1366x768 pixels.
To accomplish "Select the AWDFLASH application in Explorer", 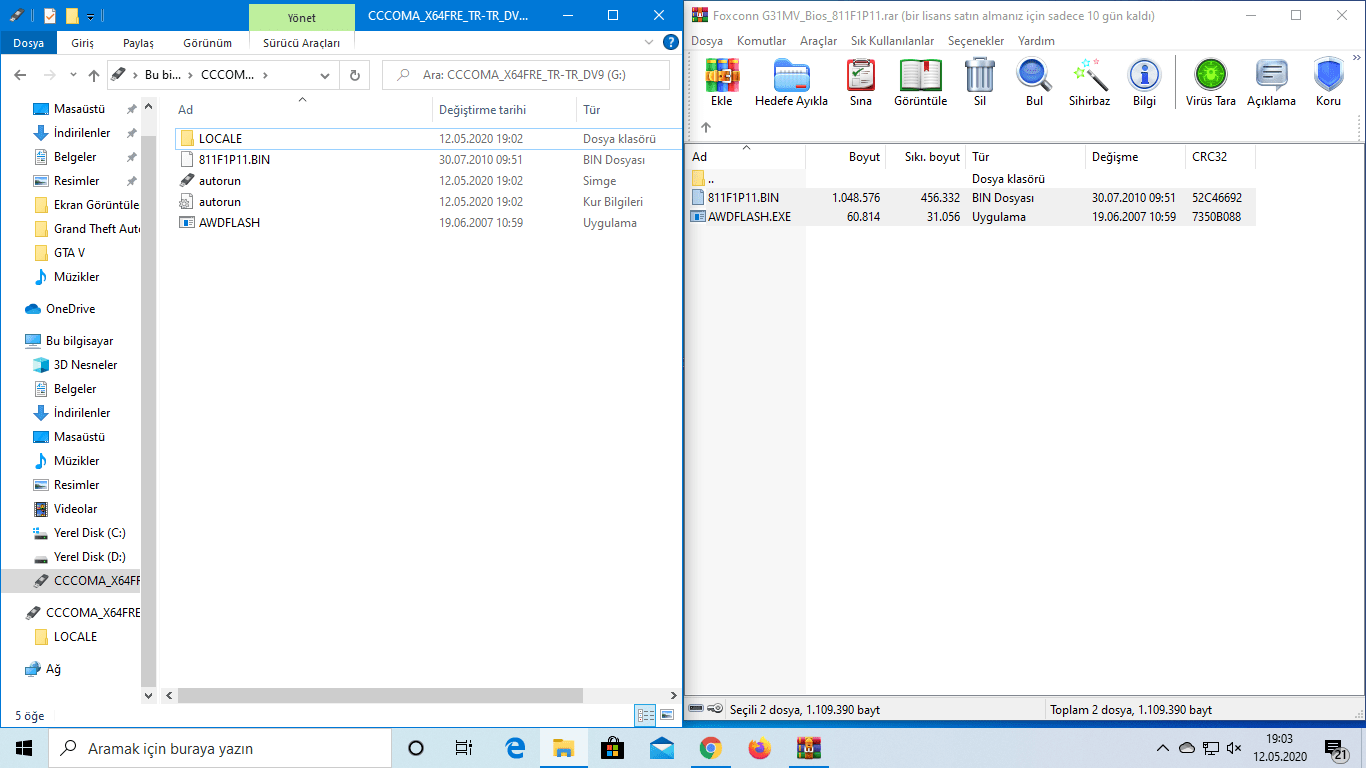I will (229, 223).
